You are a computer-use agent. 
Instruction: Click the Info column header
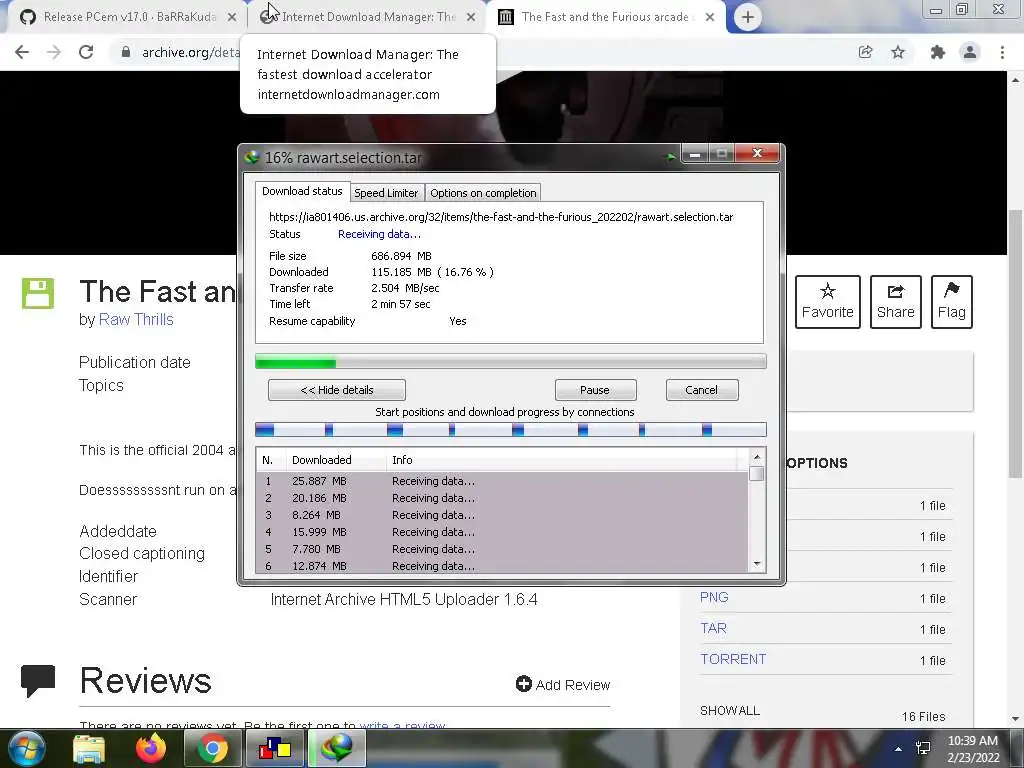562,460
